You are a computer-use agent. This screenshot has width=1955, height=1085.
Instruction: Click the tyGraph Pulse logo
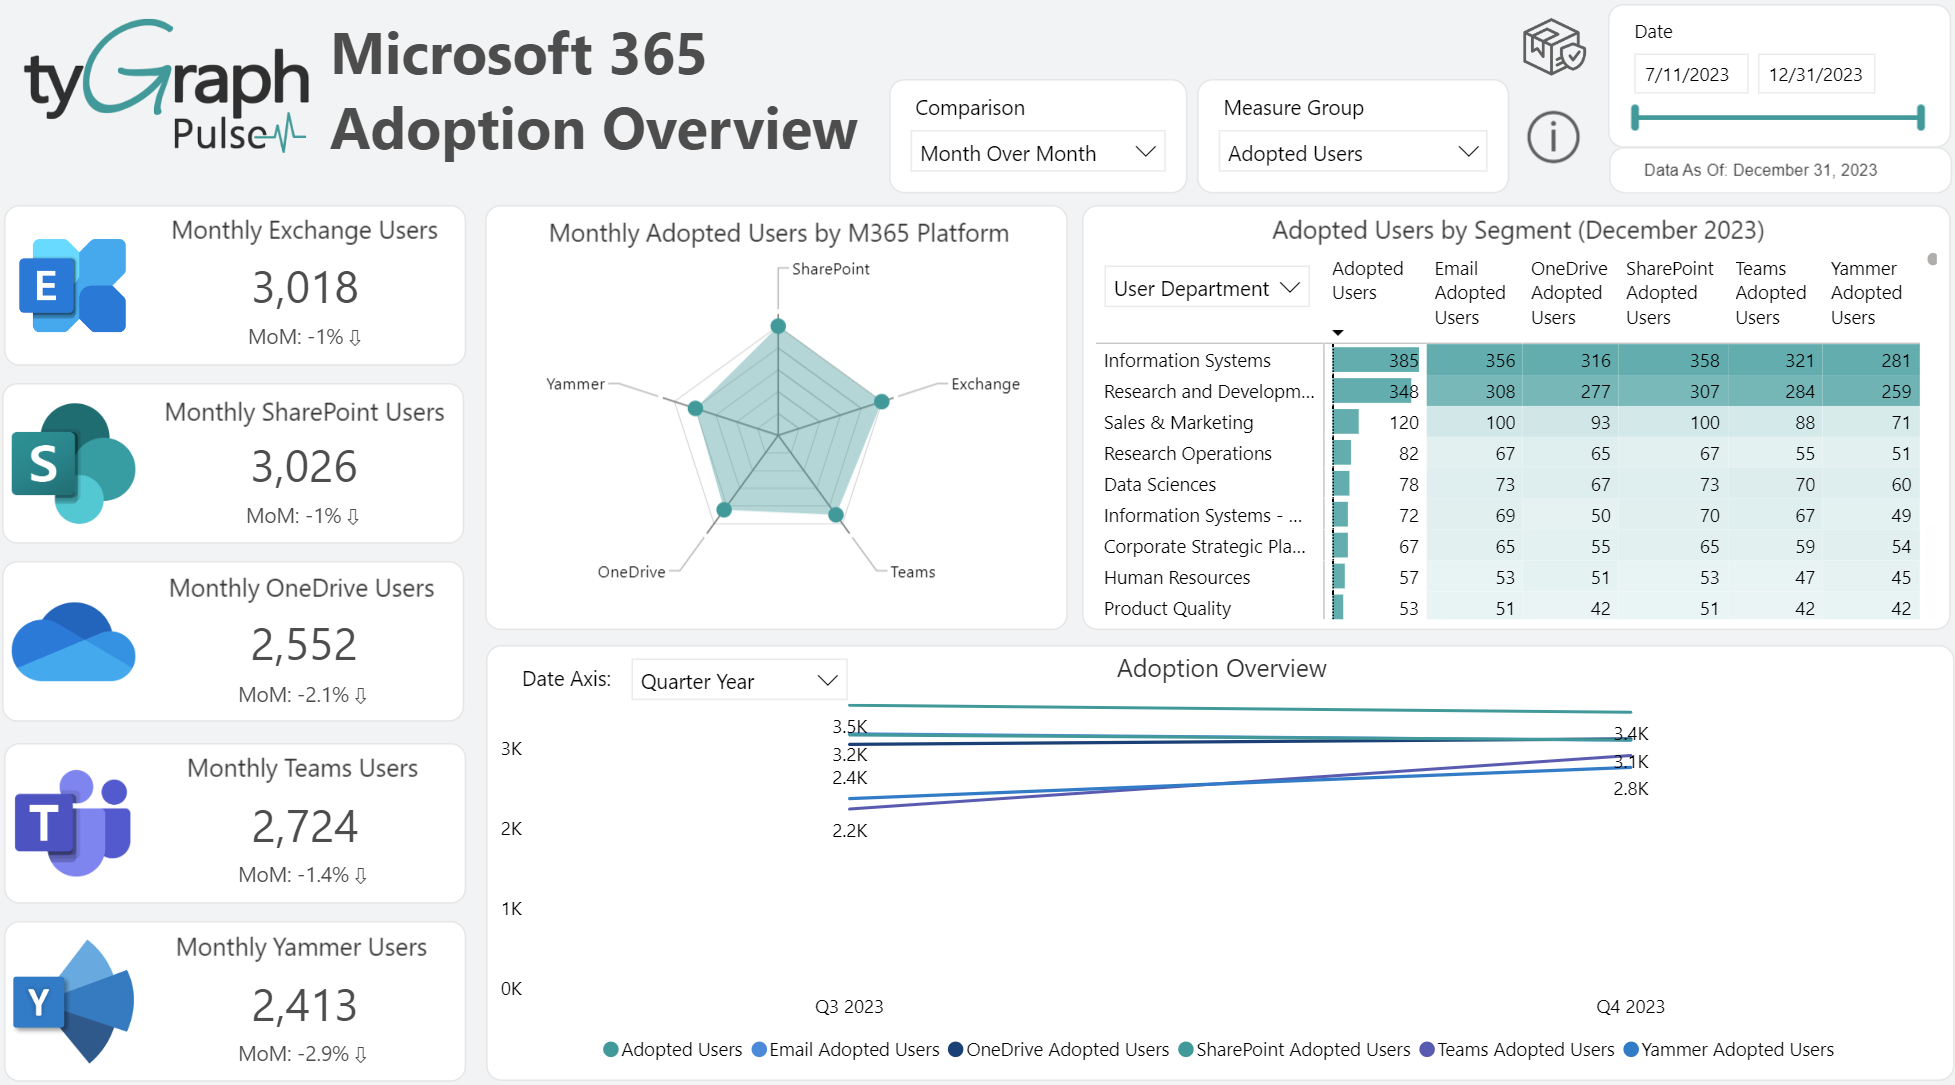click(165, 85)
